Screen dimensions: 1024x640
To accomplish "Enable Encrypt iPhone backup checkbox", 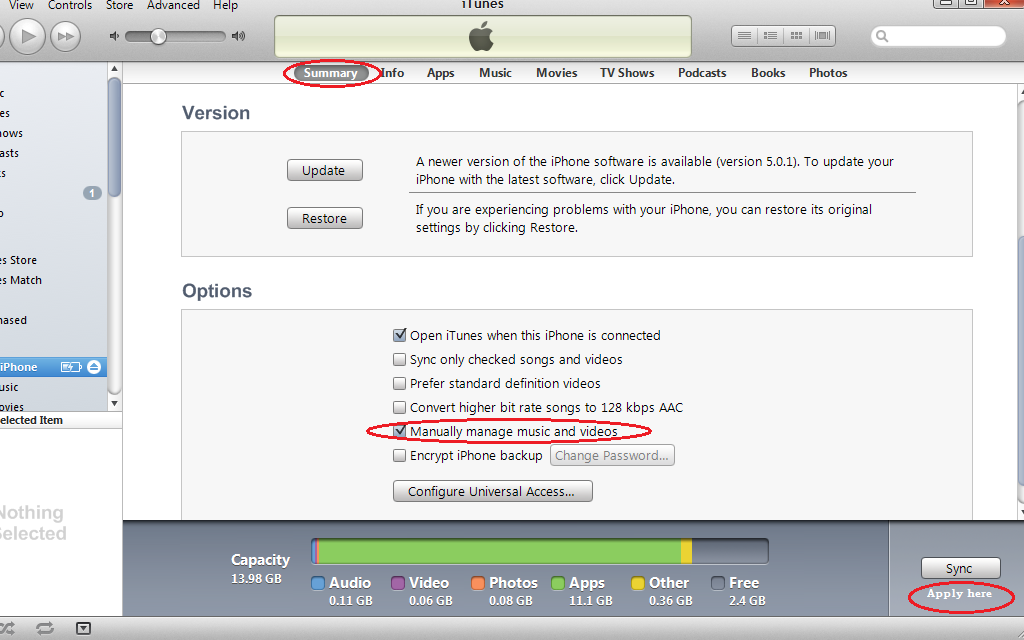I will tap(400, 455).
